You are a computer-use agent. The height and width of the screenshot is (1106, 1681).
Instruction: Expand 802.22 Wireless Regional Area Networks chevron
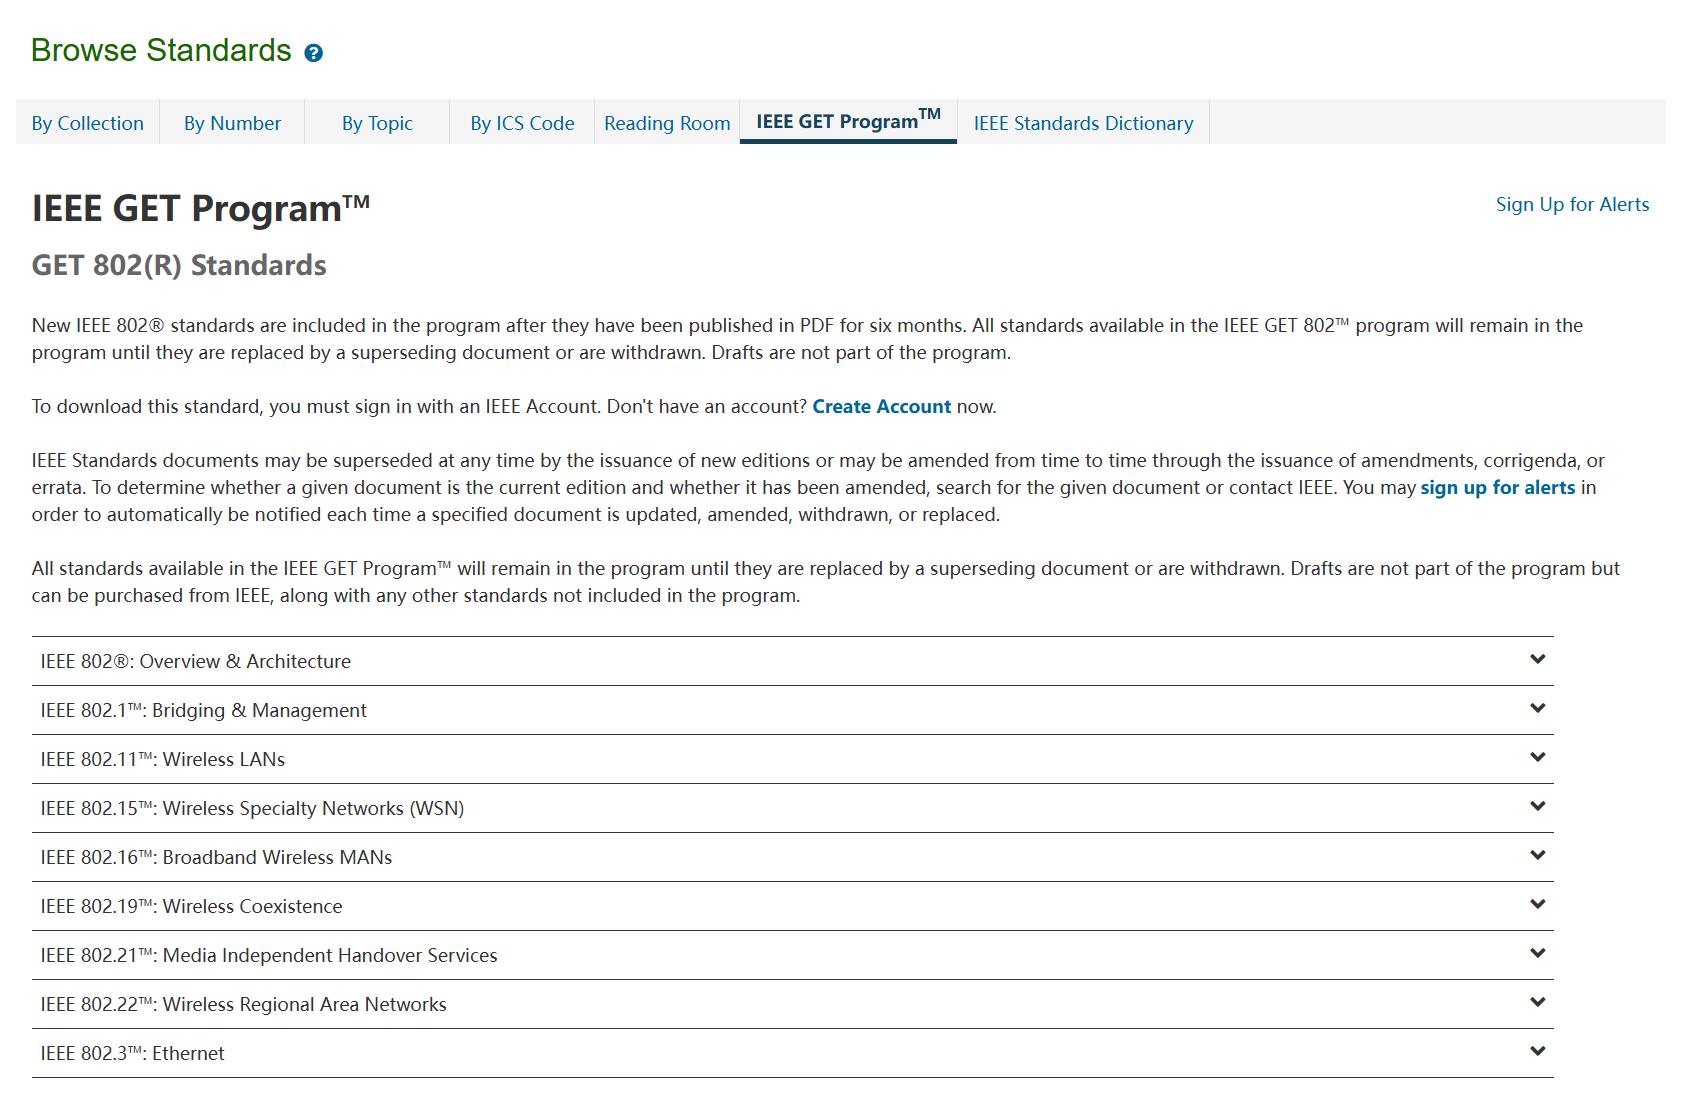pos(1538,1002)
